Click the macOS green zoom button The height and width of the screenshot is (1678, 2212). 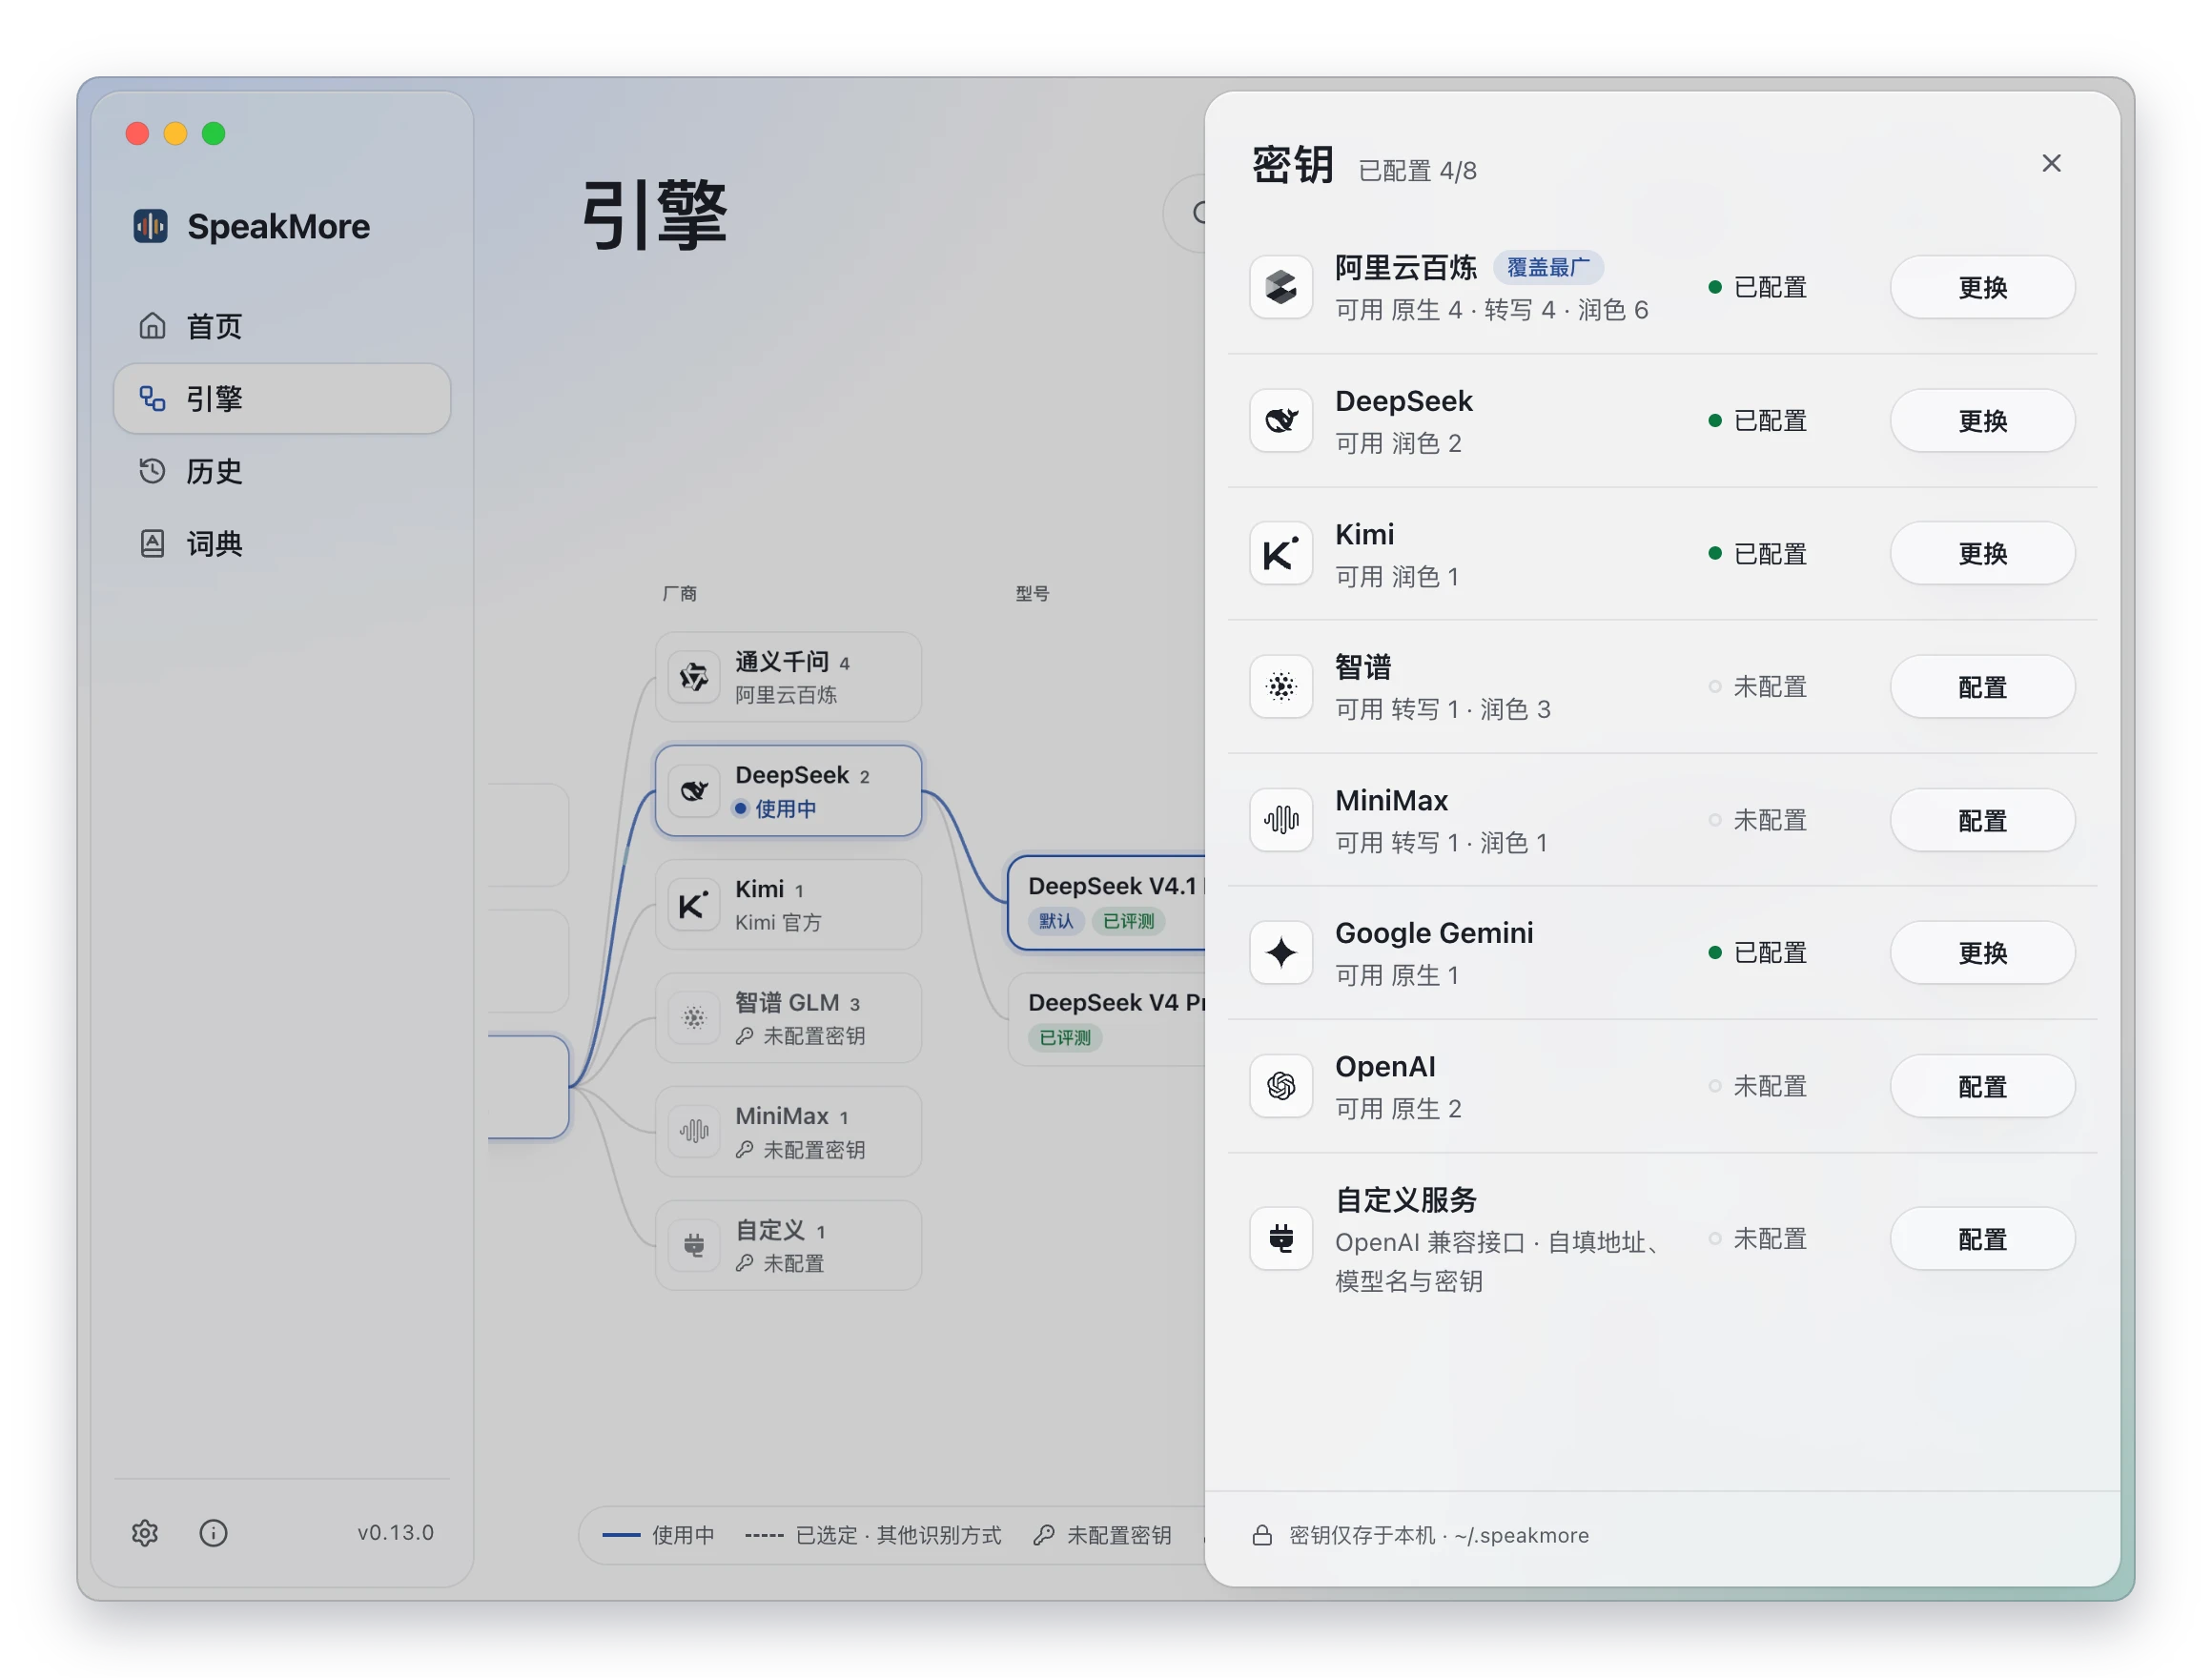click(x=213, y=133)
